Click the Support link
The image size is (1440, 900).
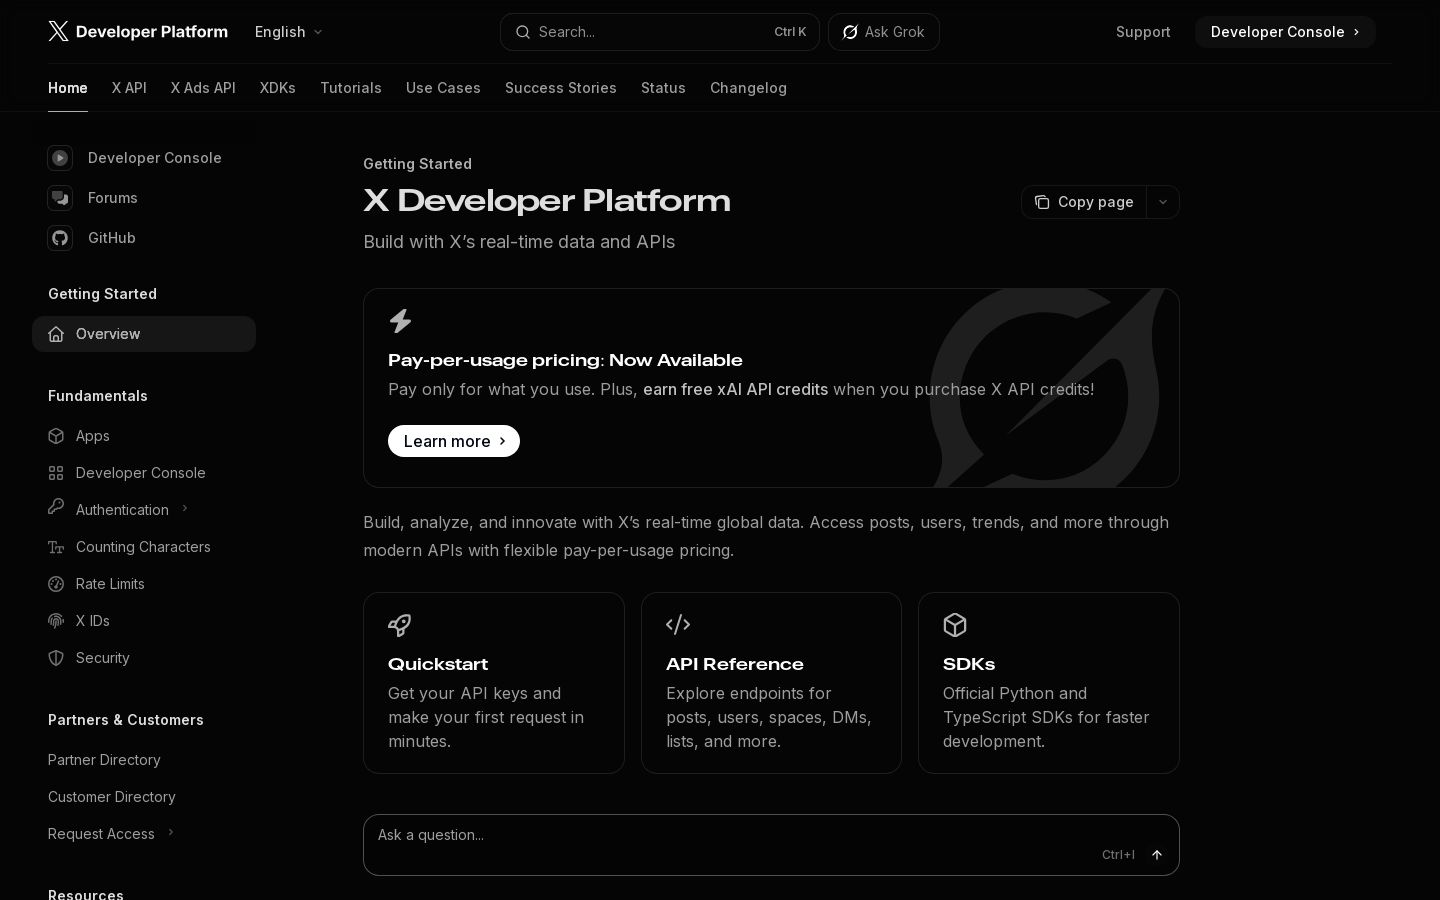pyautogui.click(x=1143, y=32)
